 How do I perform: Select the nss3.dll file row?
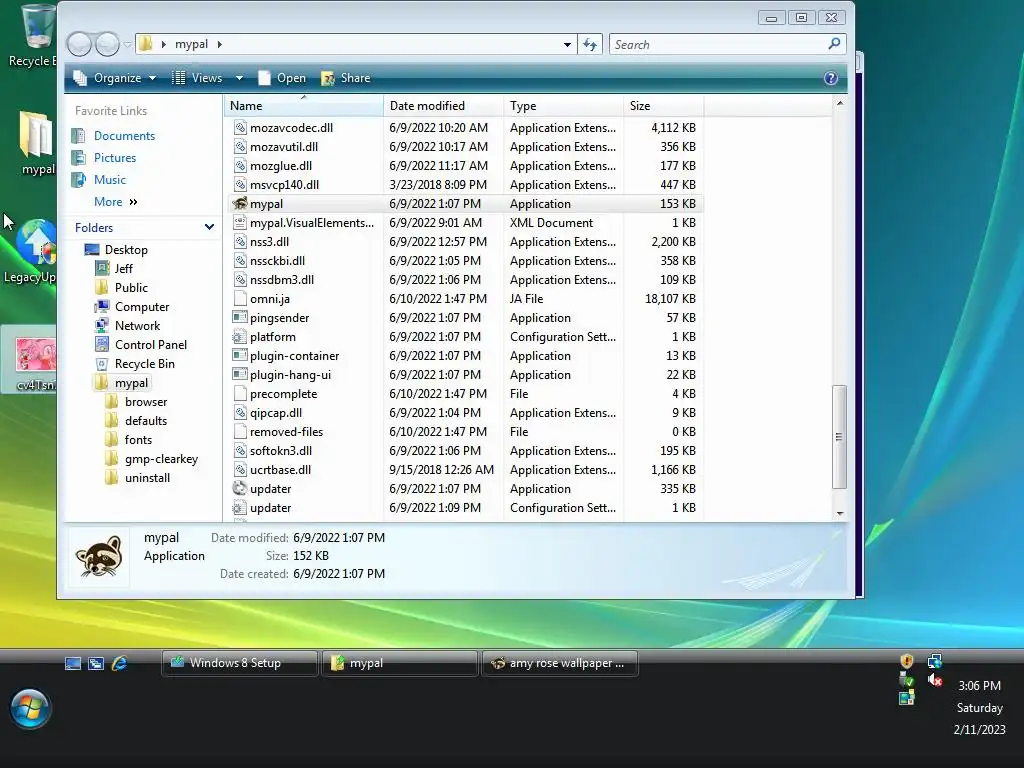point(466,242)
